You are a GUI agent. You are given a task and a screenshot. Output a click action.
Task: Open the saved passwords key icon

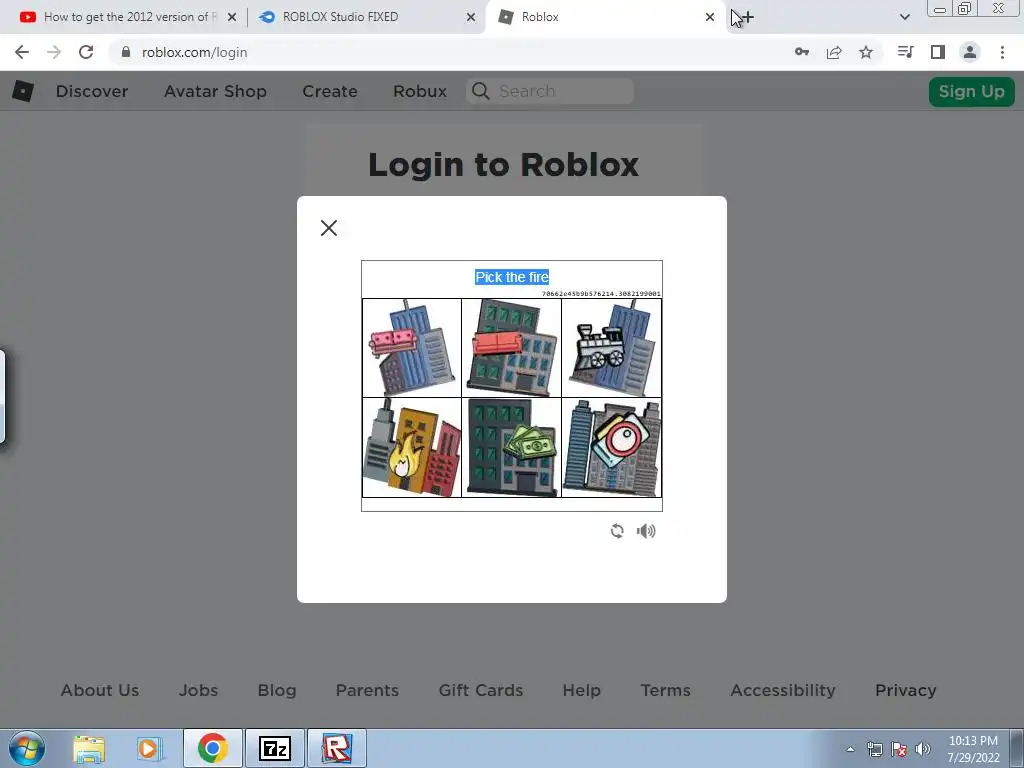802,52
